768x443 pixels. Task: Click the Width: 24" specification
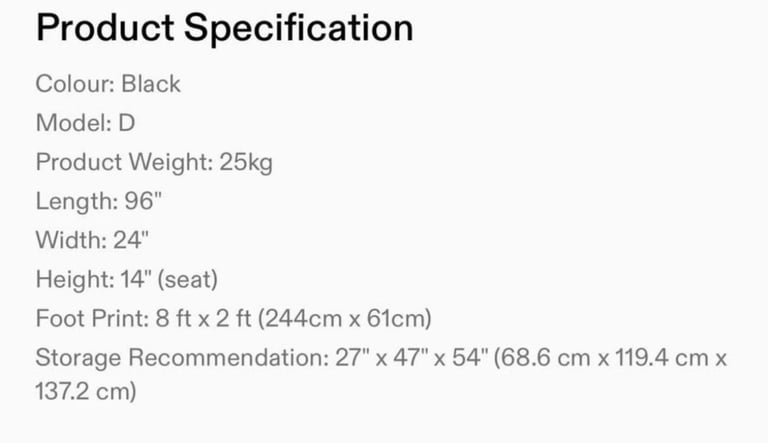92,240
